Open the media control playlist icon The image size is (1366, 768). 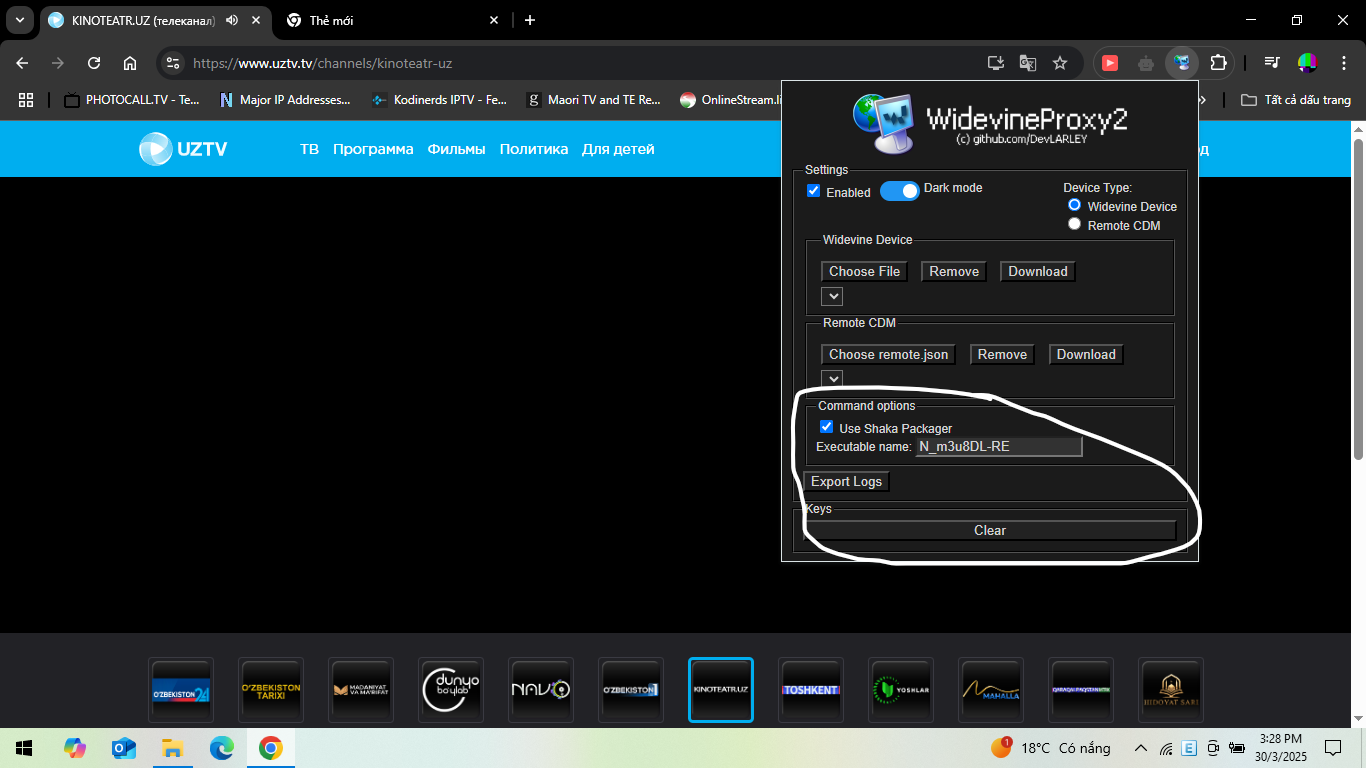point(1271,63)
